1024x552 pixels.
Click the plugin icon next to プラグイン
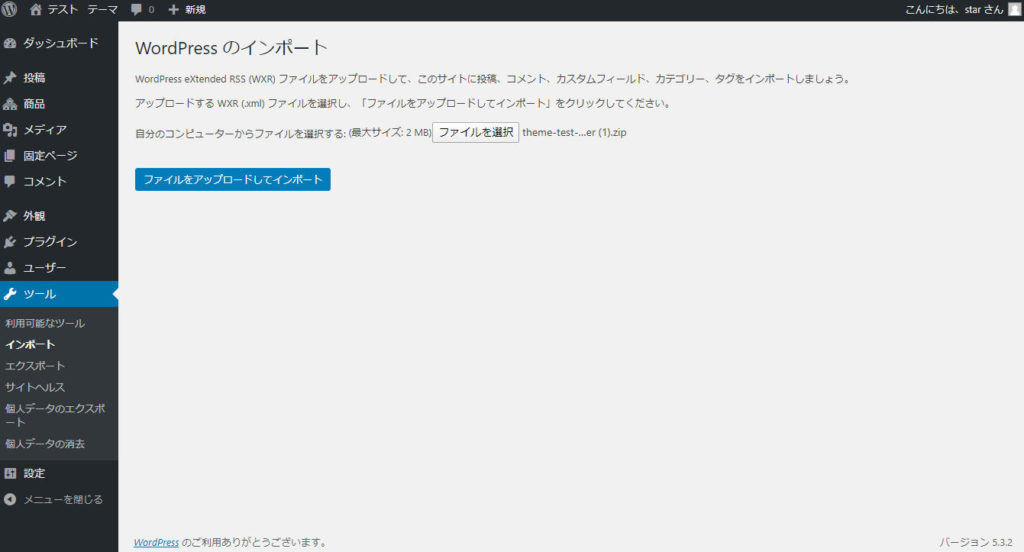click(x=10, y=242)
